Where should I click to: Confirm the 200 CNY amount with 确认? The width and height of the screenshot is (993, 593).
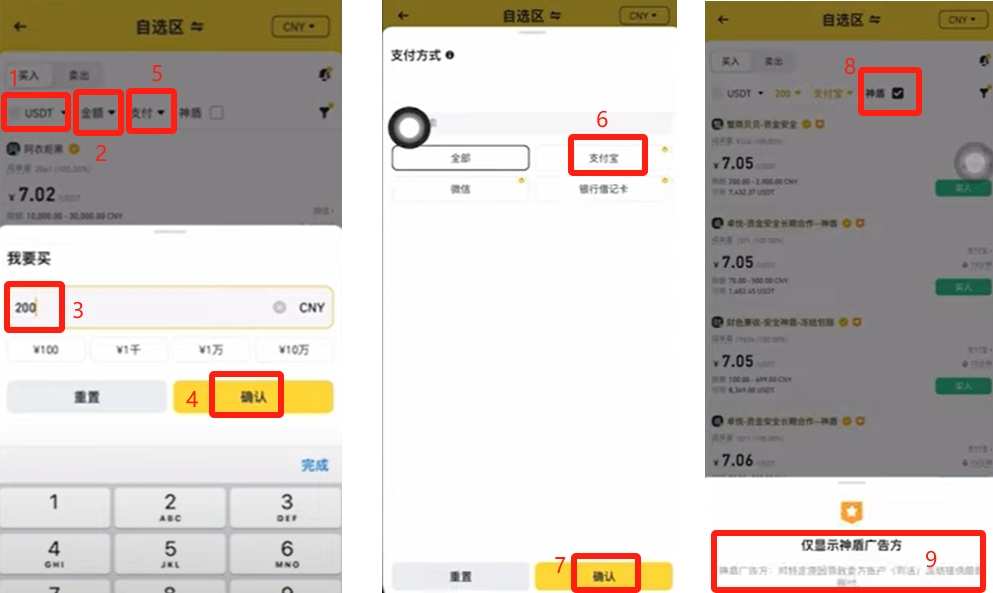253,397
